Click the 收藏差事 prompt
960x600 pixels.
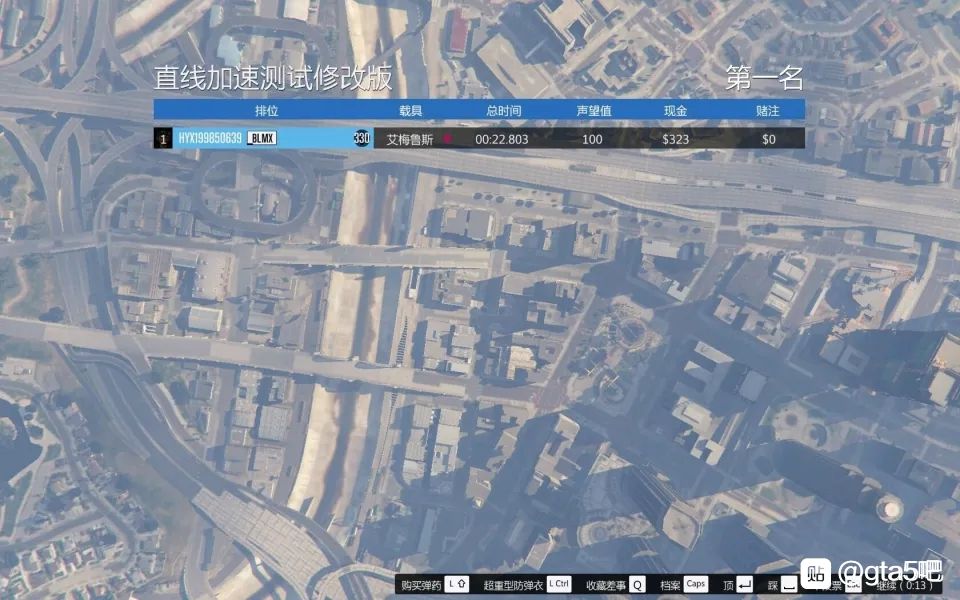[x=606, y=585]
